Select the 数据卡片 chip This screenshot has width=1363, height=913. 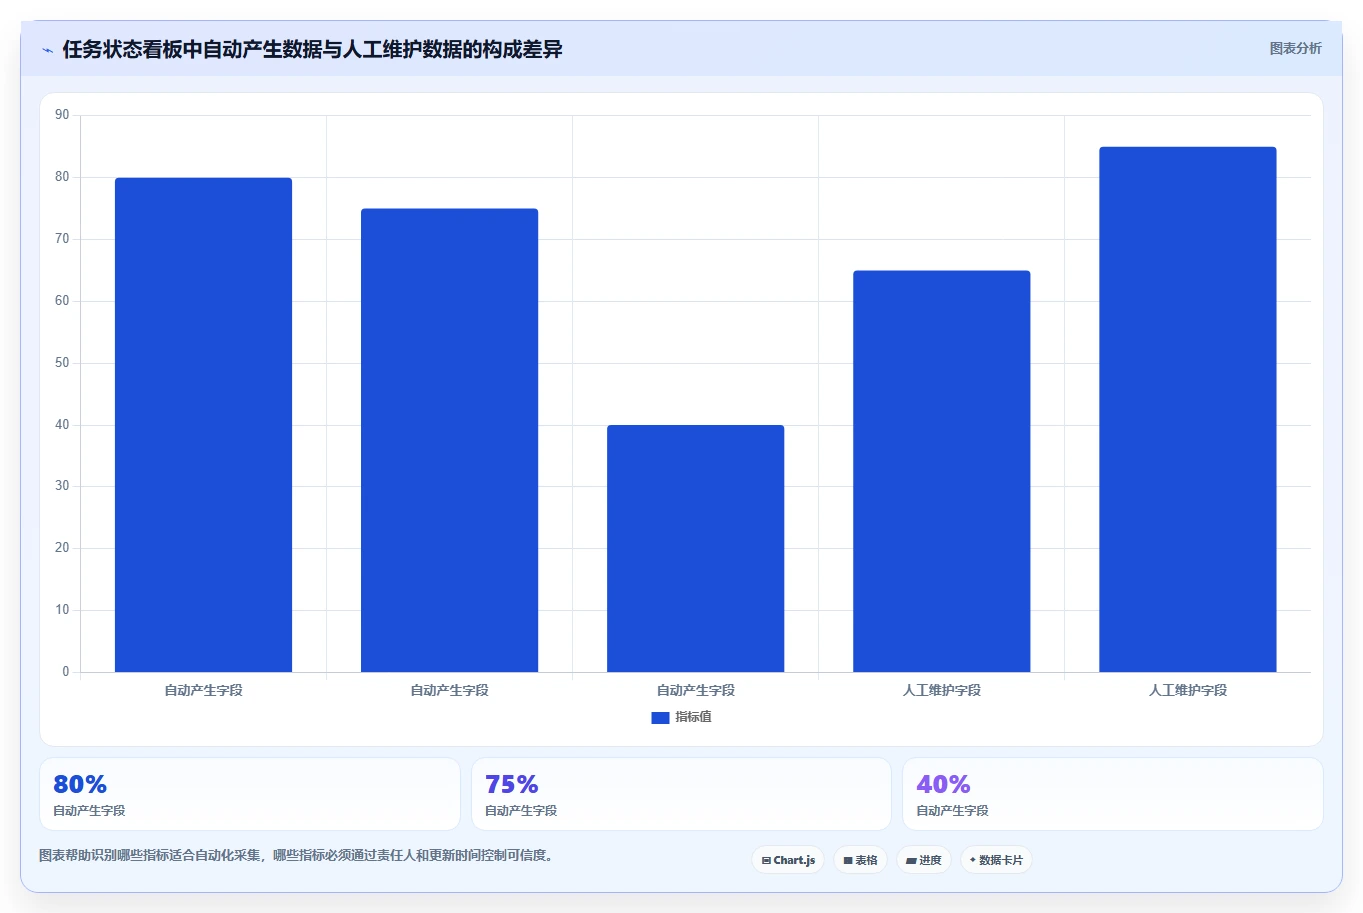tap(996, 860)
